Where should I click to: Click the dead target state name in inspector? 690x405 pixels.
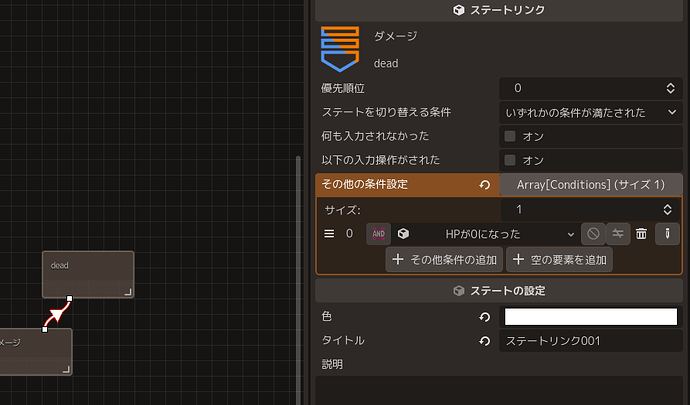point(386,63)
